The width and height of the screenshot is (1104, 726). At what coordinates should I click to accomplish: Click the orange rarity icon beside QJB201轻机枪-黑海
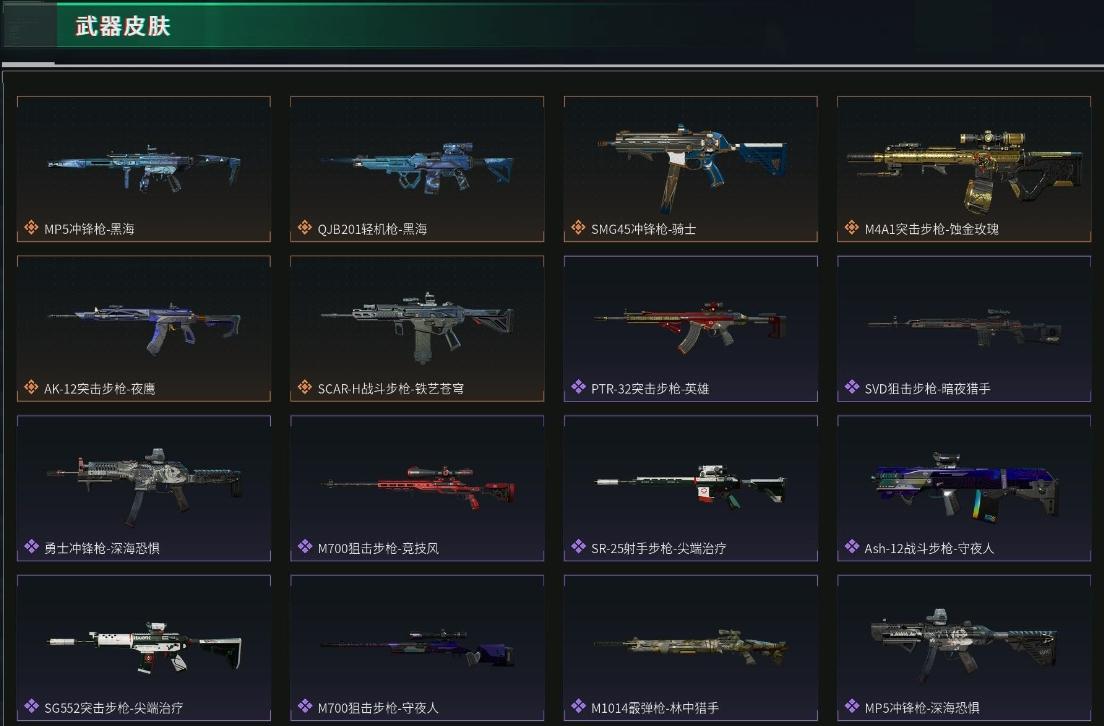304,227
